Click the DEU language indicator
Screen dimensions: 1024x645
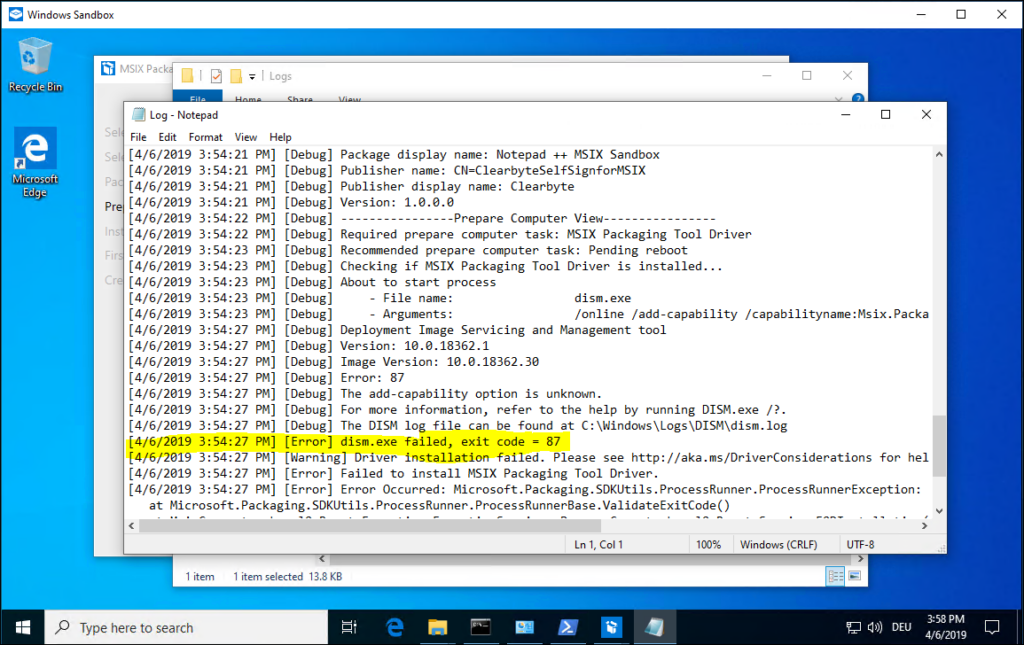pyautogui.click(x=901, y=627)
